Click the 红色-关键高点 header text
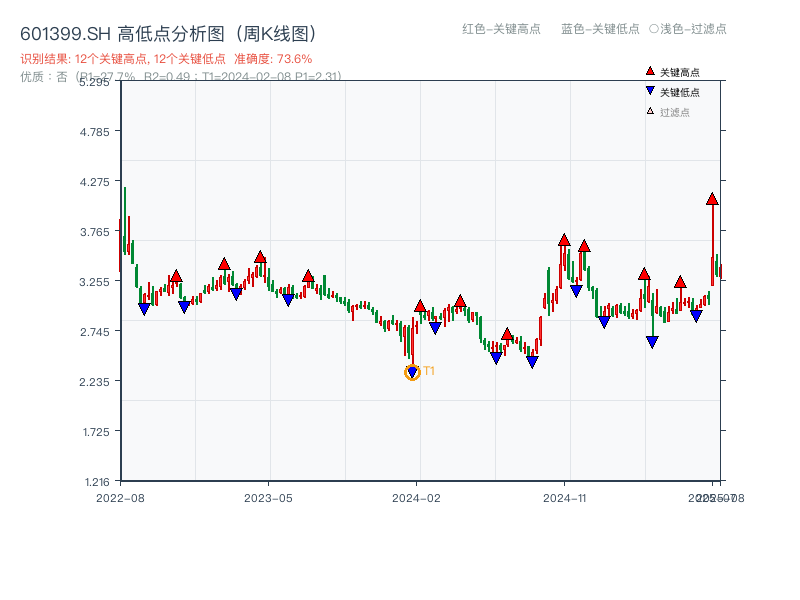800x600 pixels. pyautogui.click(x=500, y=29)
